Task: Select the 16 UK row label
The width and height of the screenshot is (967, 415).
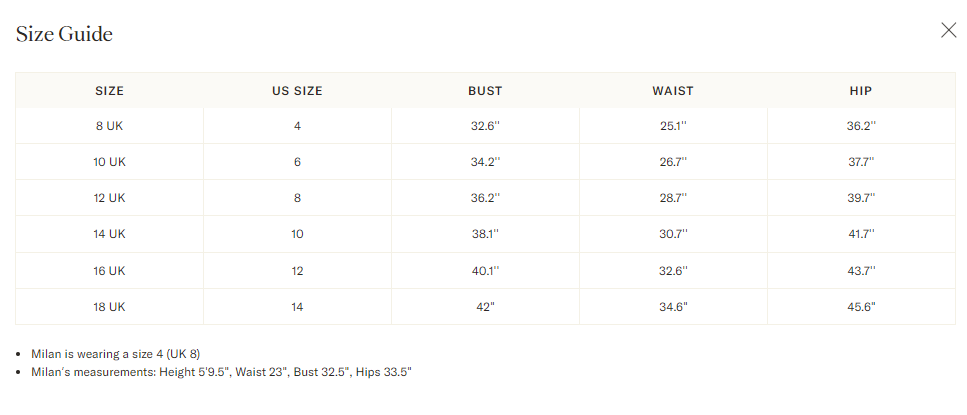Action: [x=109, y=271]
